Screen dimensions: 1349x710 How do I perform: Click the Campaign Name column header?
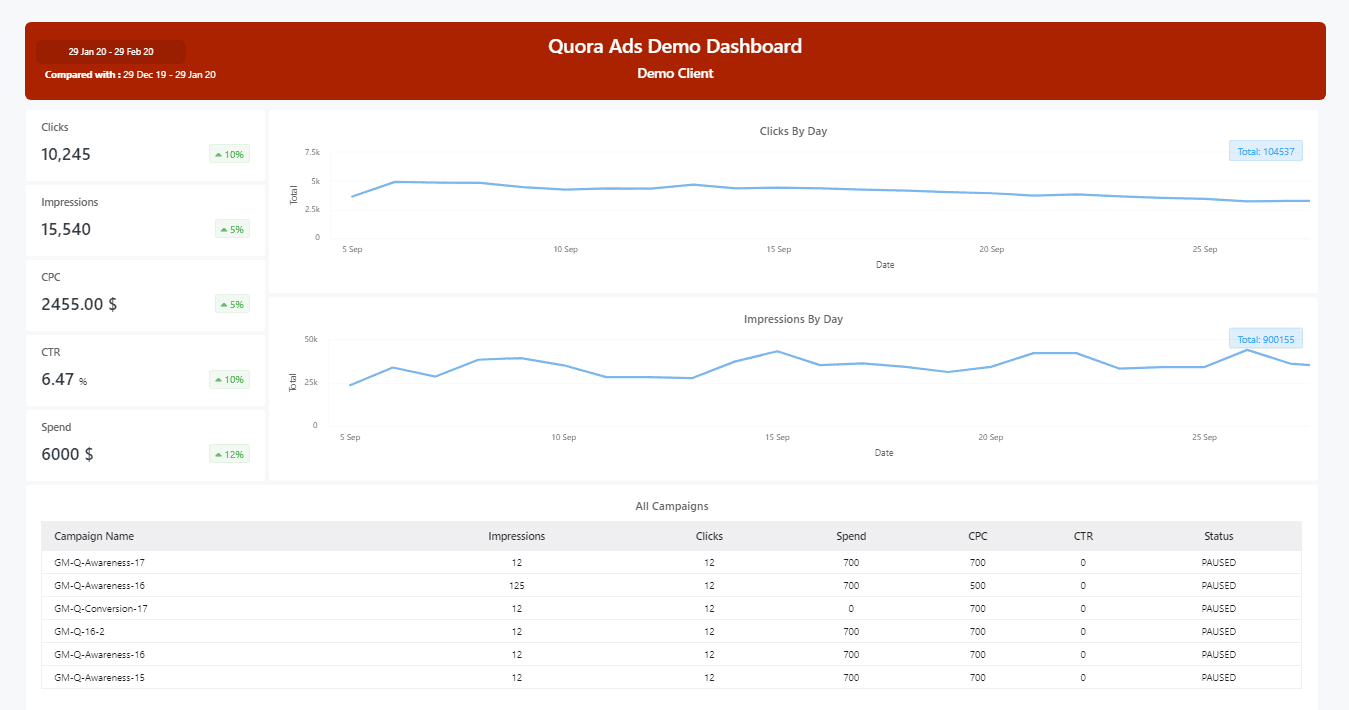click(94, 536)
